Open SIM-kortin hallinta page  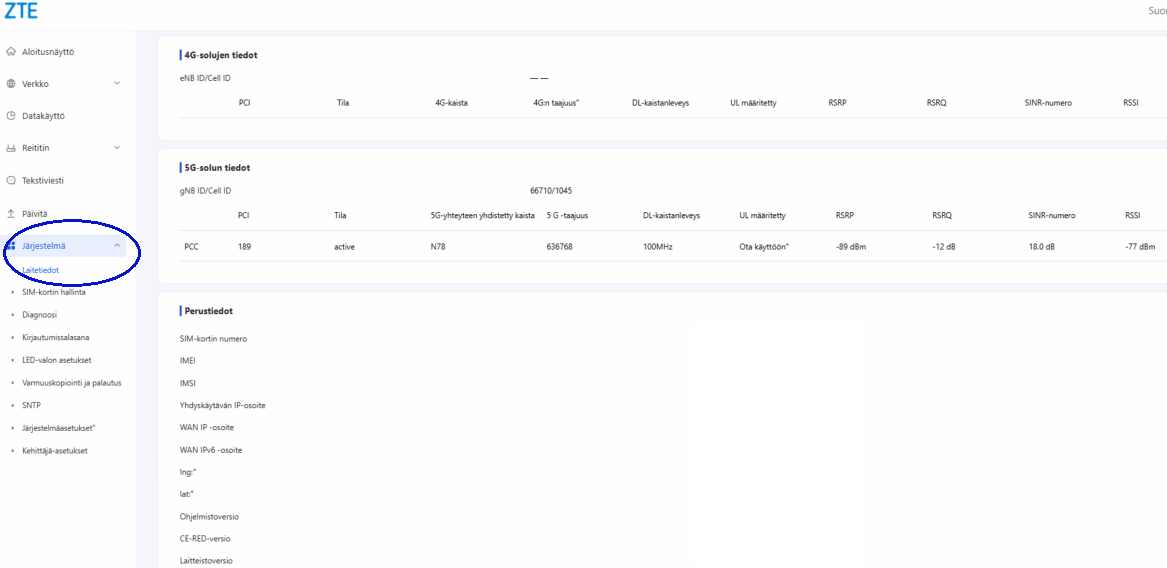[x=53, y=292]
